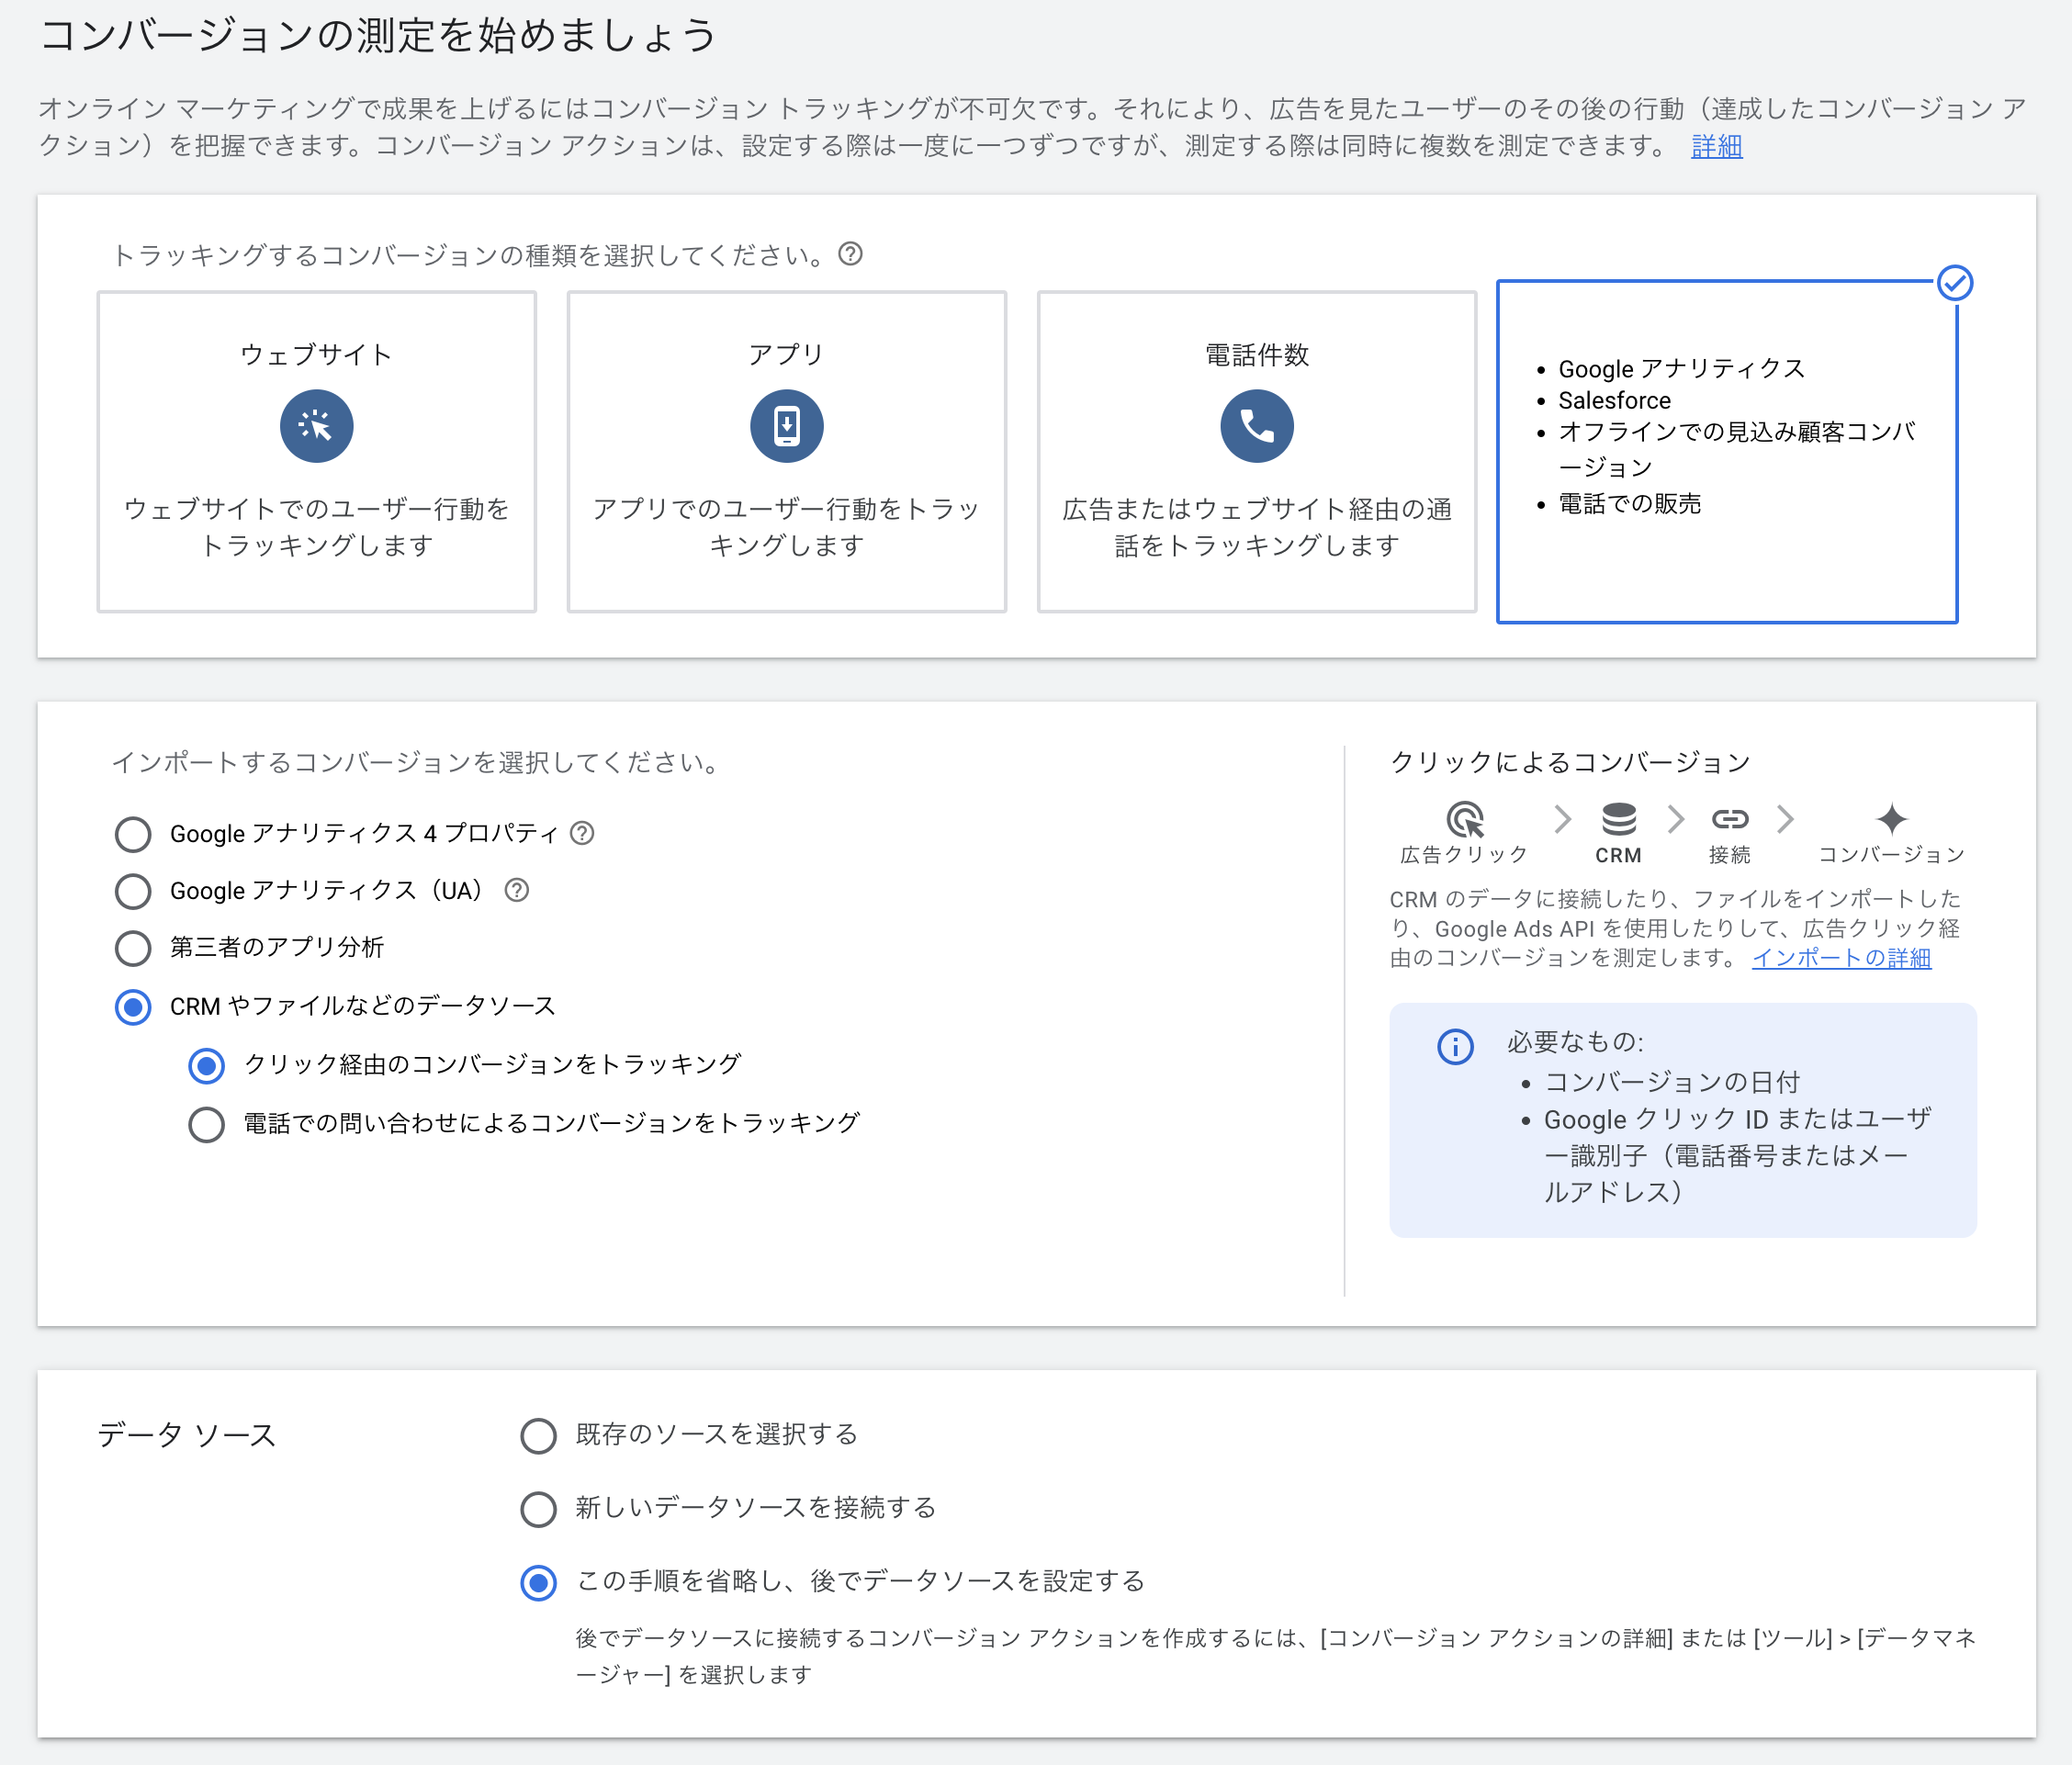Click the CRM database icon
Viewport: 2072px width, 1765px height.
[x=1618, y=819]
